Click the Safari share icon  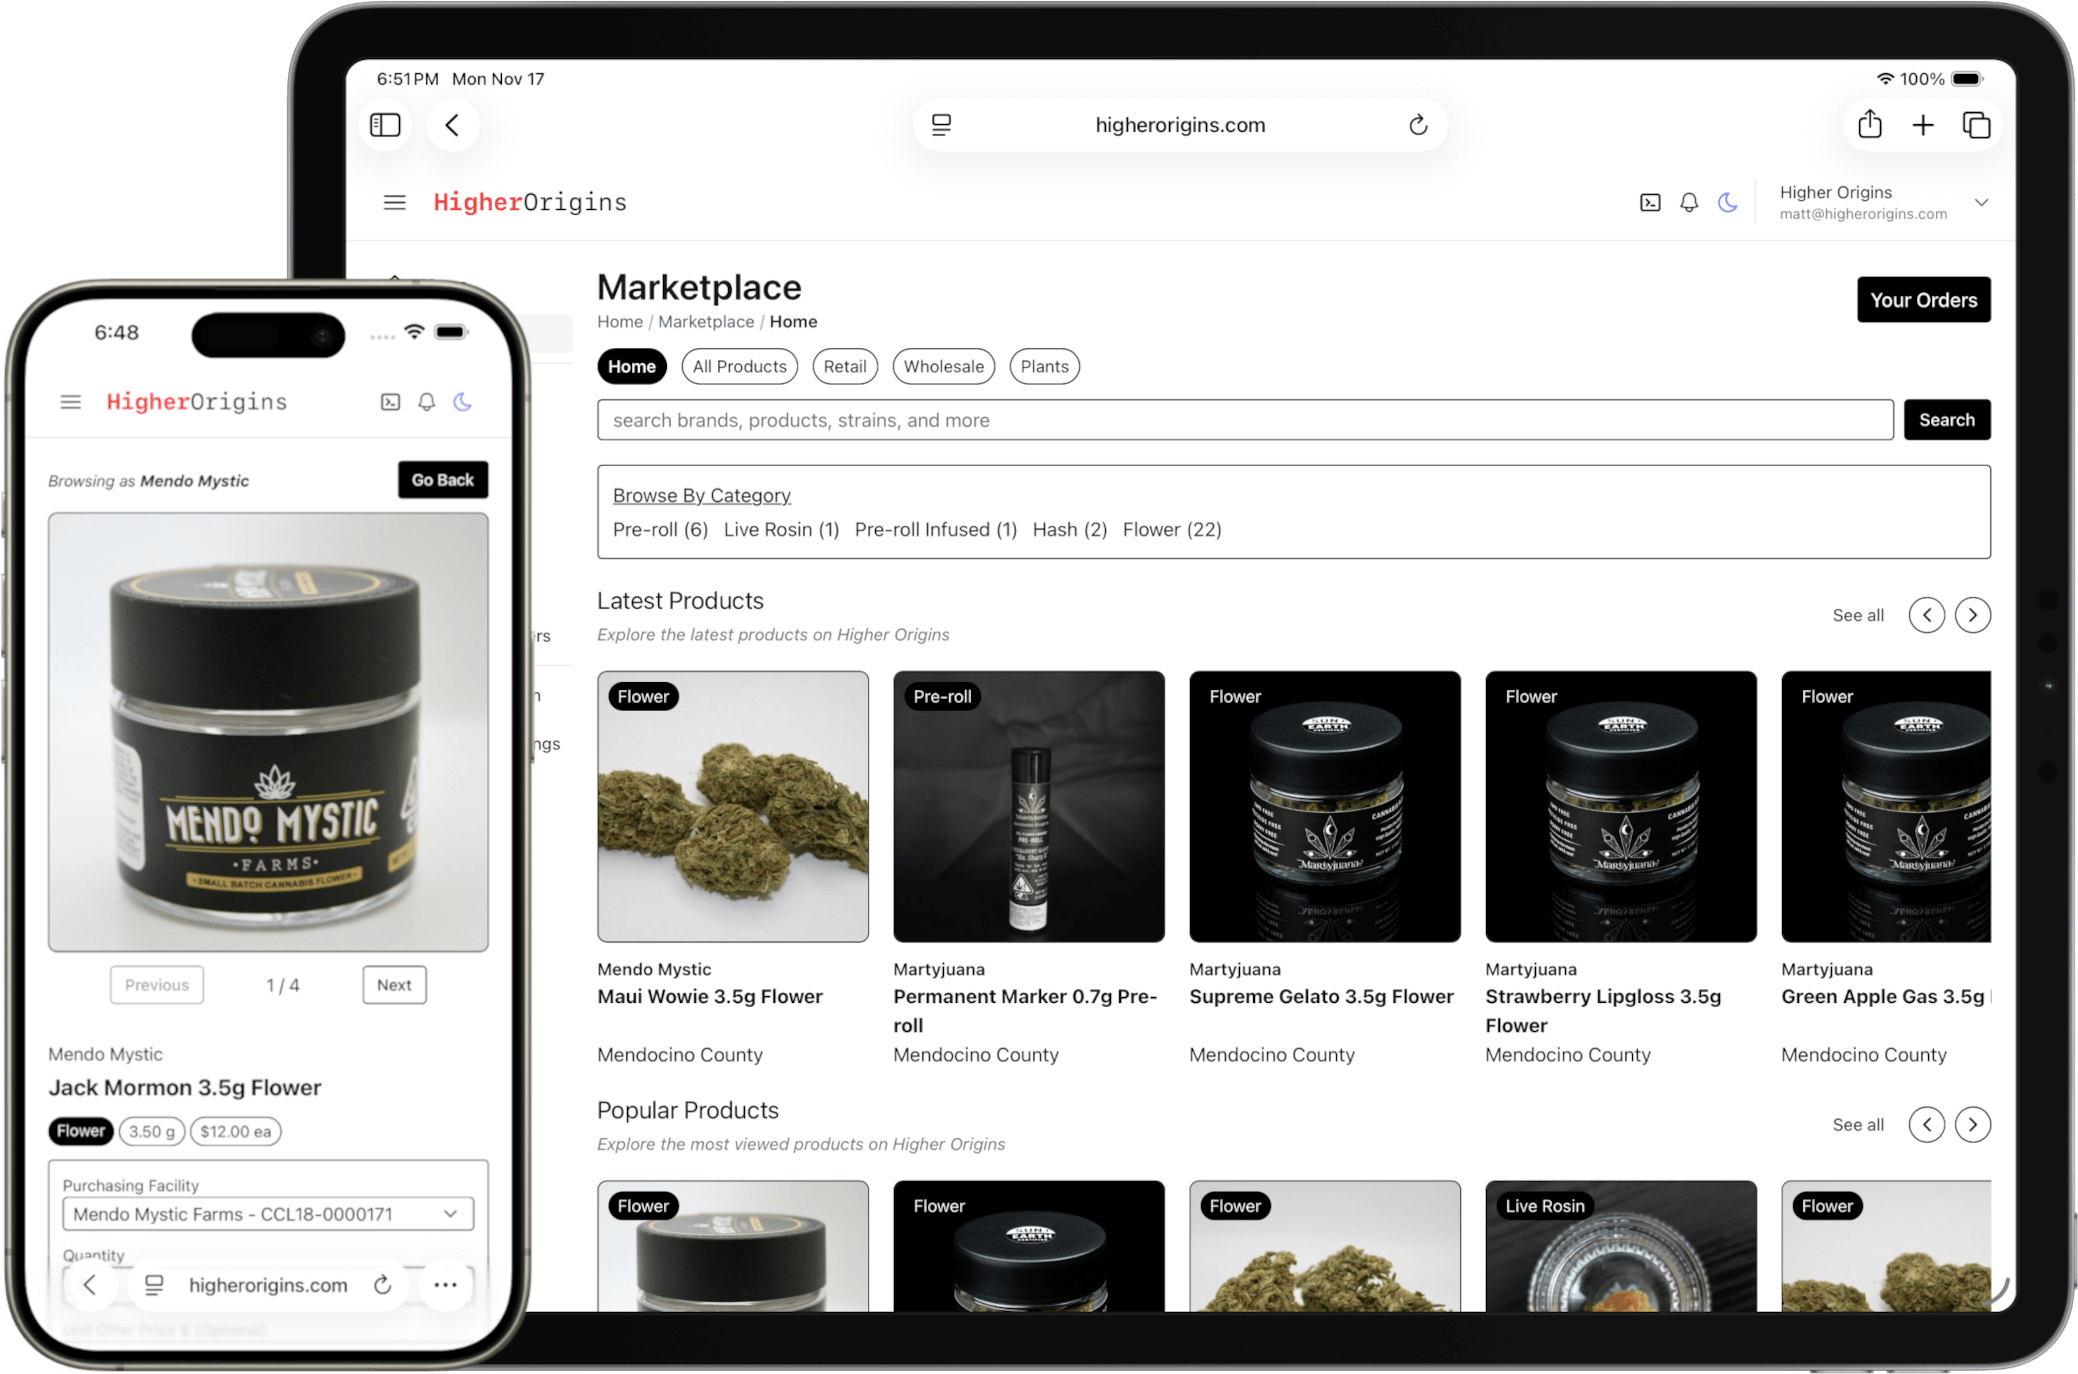1869,124
